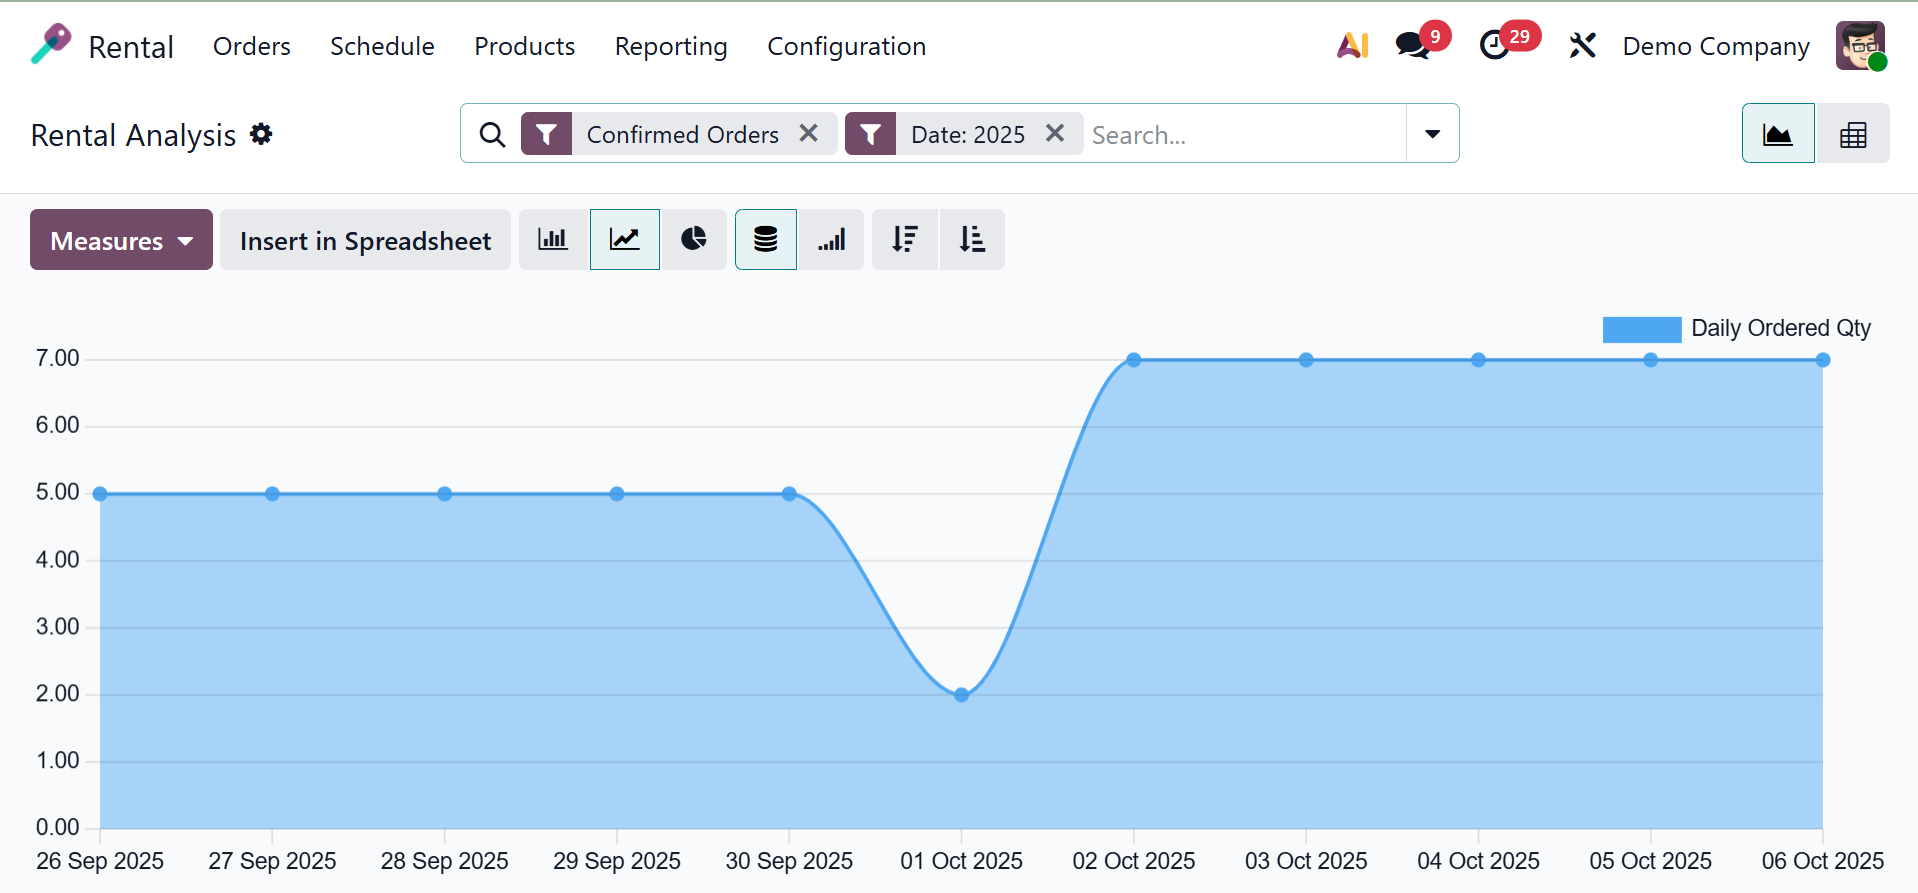Sort chart in descending order
1918x893 pixels.
click(905, 240)
